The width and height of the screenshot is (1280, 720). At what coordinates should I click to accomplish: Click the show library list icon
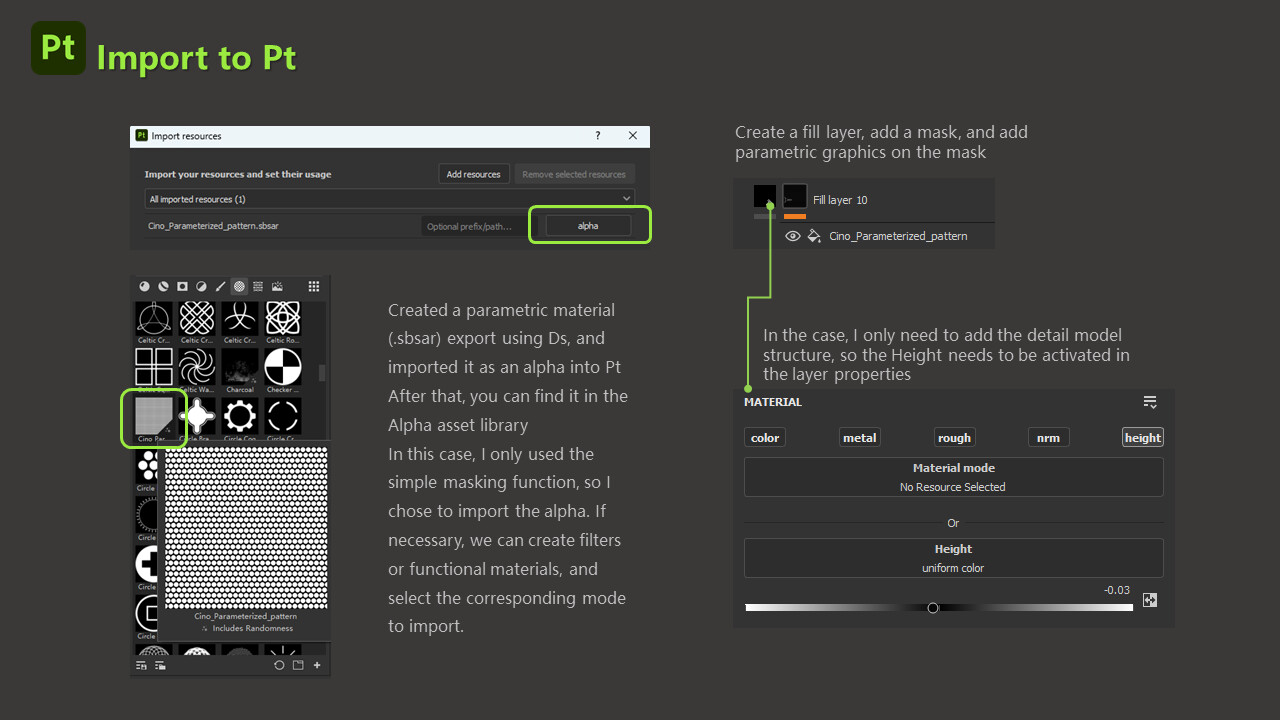pyautogui.click(x=142, y=665)
